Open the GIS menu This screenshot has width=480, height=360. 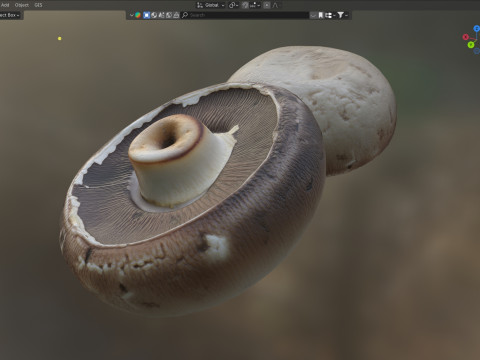[38, 5]
